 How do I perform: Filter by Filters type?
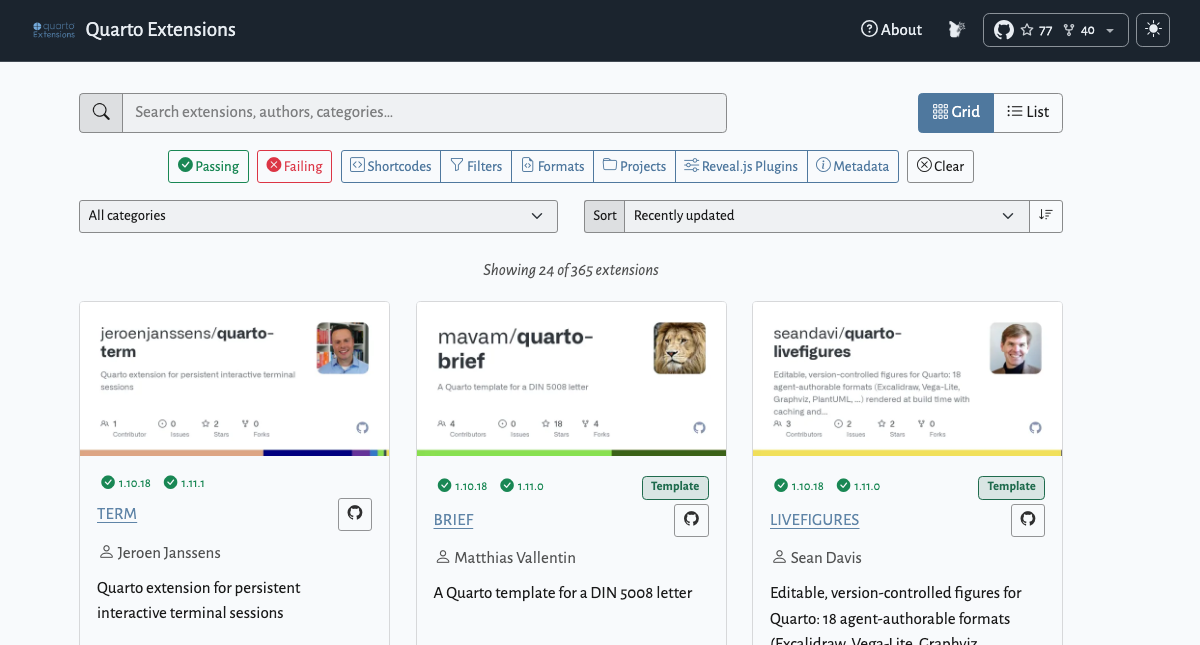coord(476,166)
